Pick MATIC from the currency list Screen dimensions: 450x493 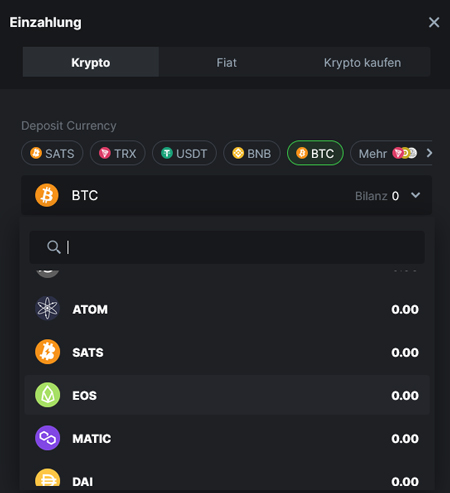(x=227, y=438)
